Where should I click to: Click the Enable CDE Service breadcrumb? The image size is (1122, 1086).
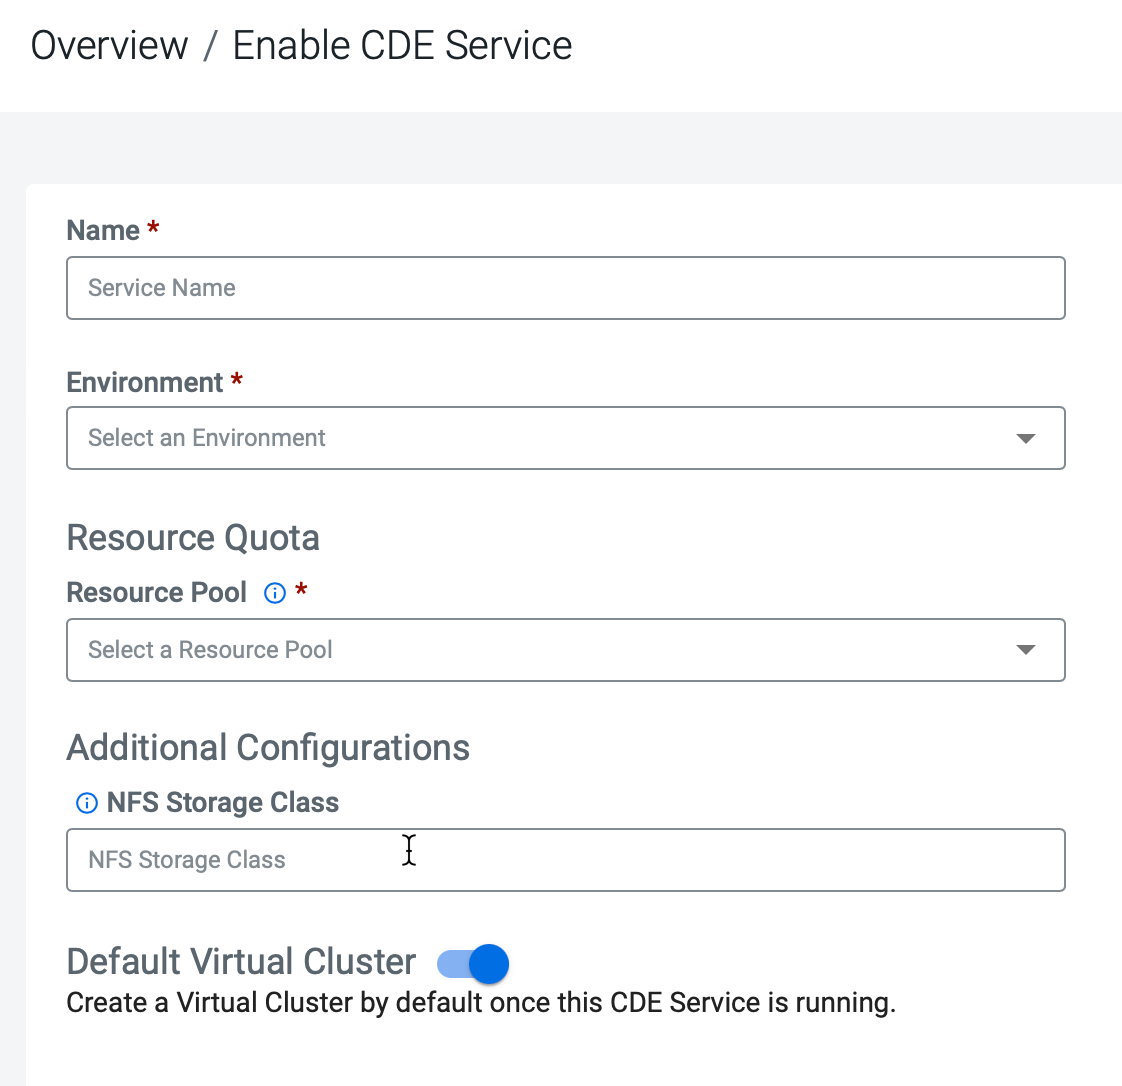tap(402, 46)
